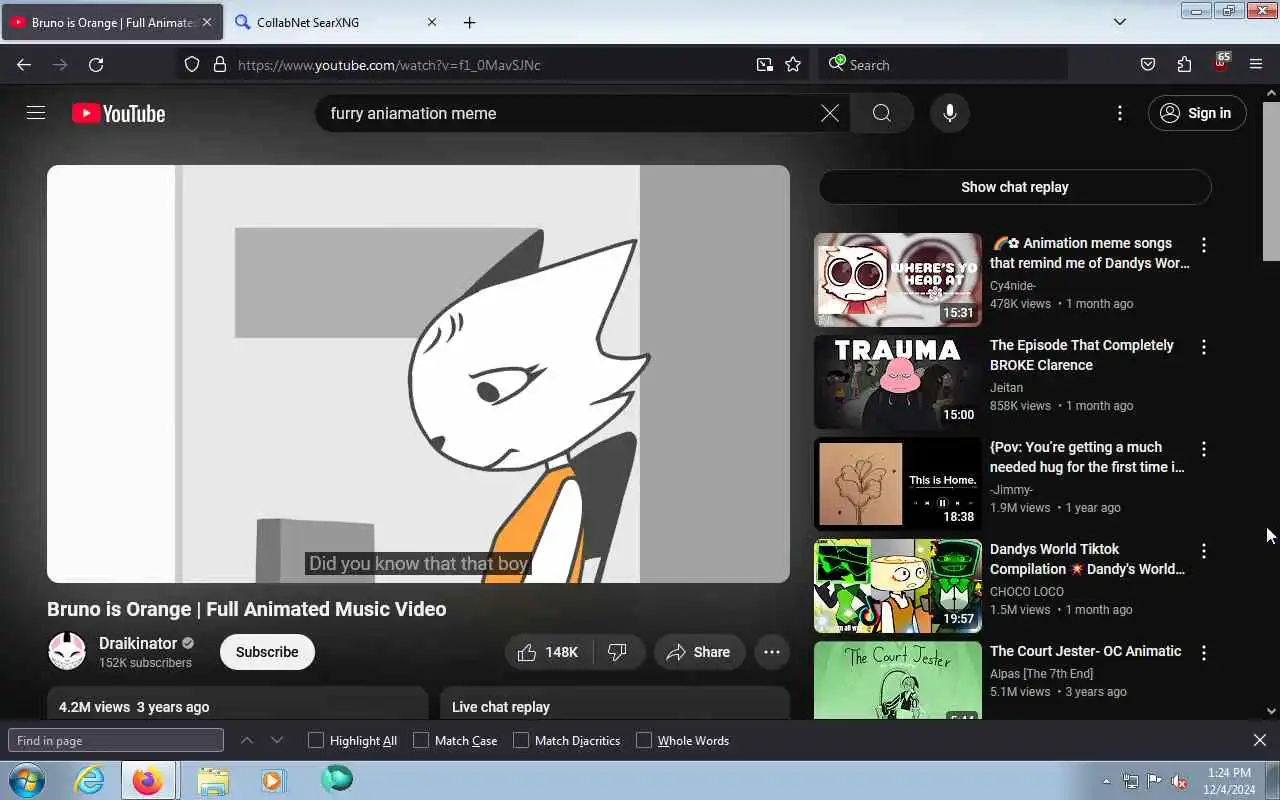Open TRAUMA Clarence video thumbnail

click(898, 381)
